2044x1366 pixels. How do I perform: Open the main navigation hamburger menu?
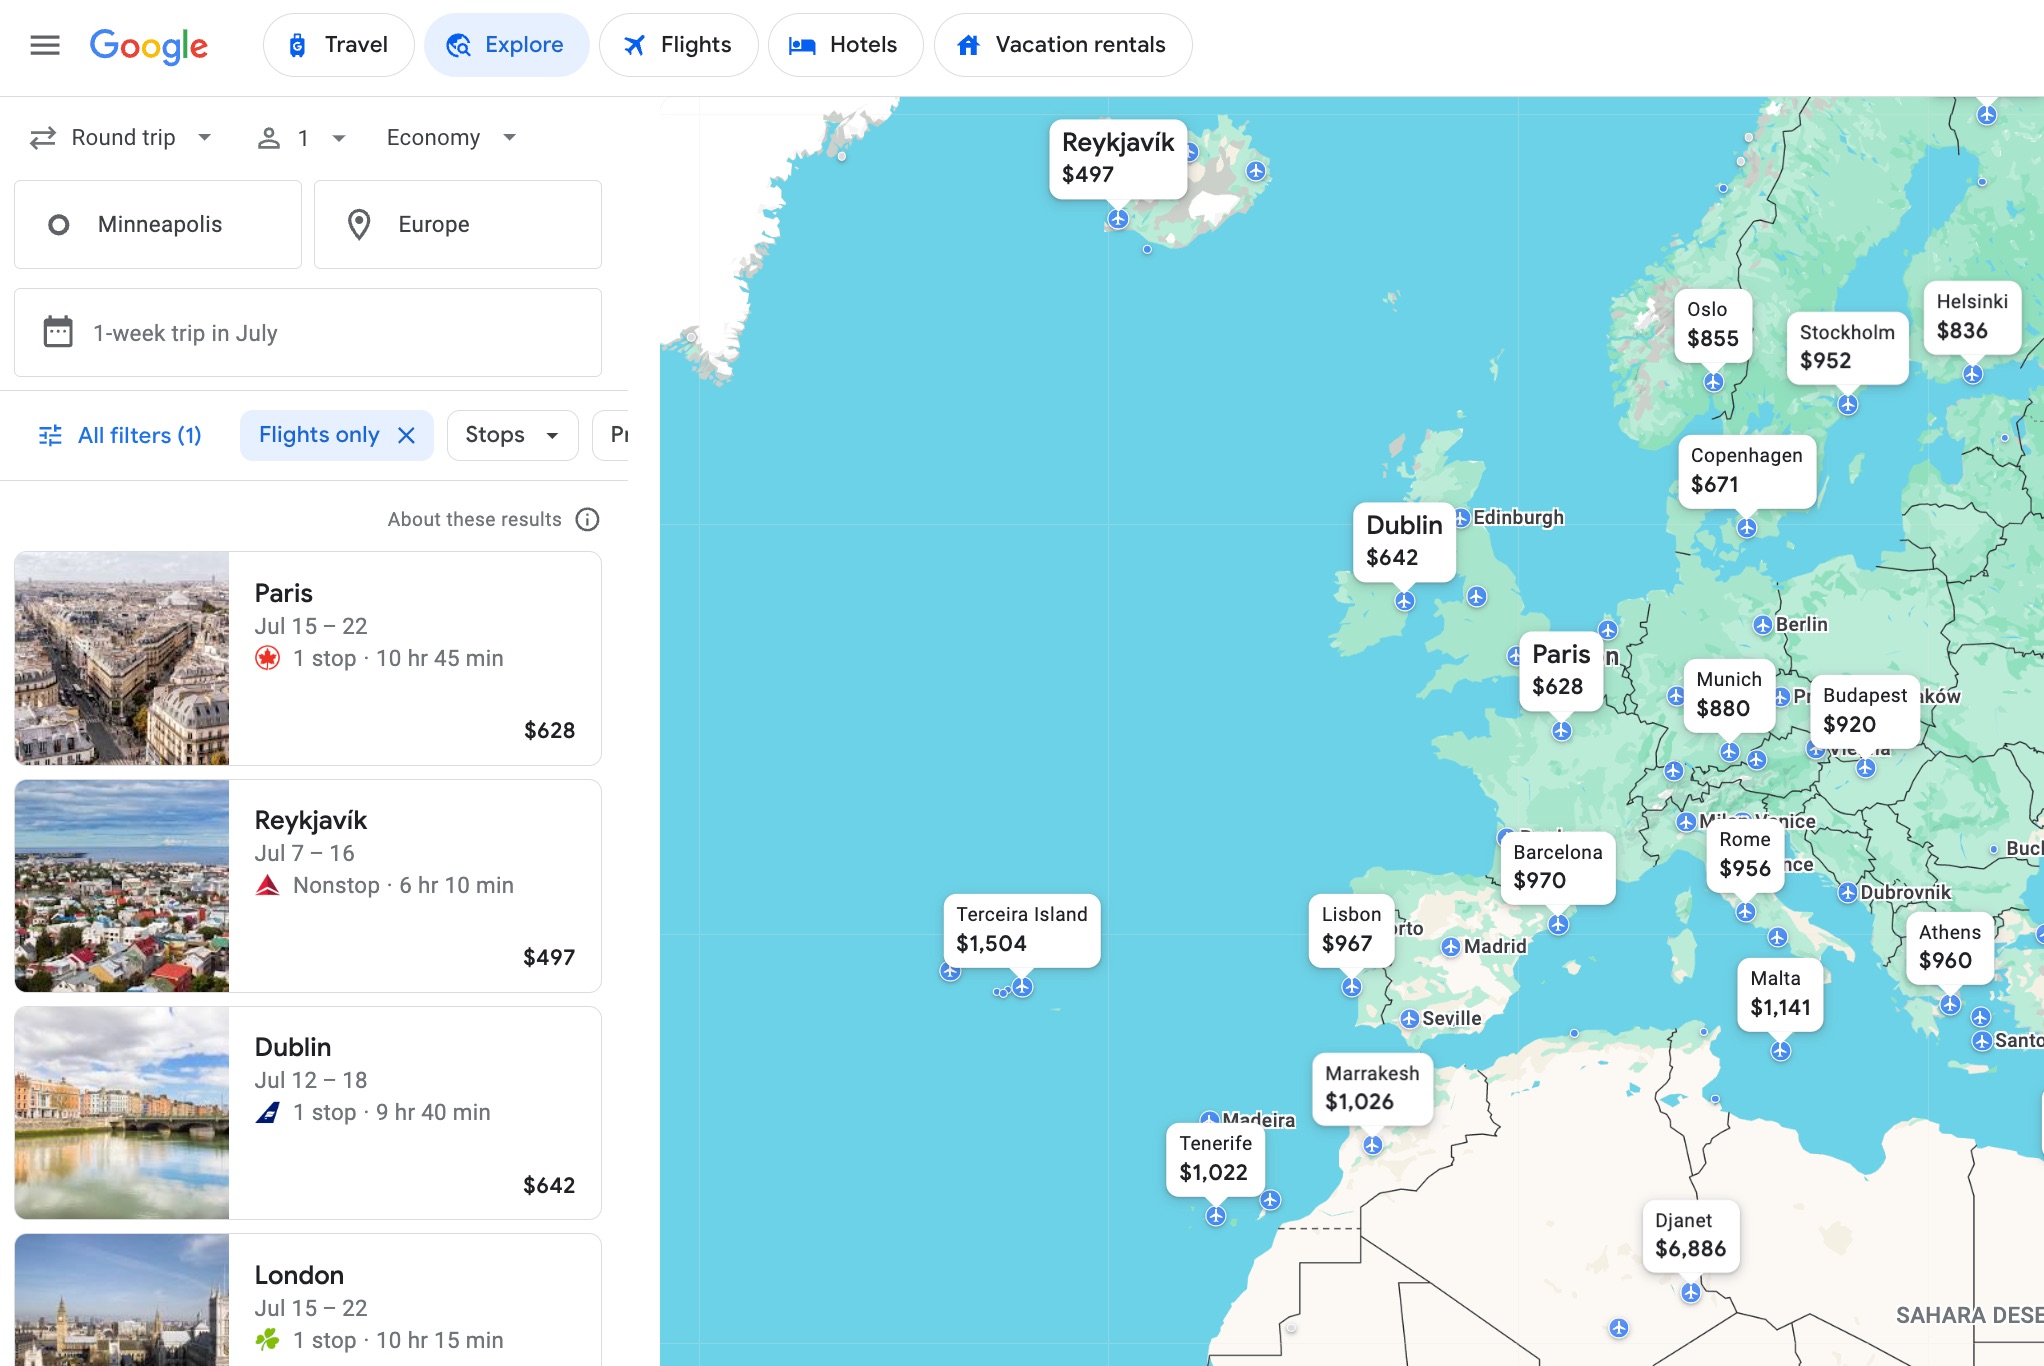(45, 44)
